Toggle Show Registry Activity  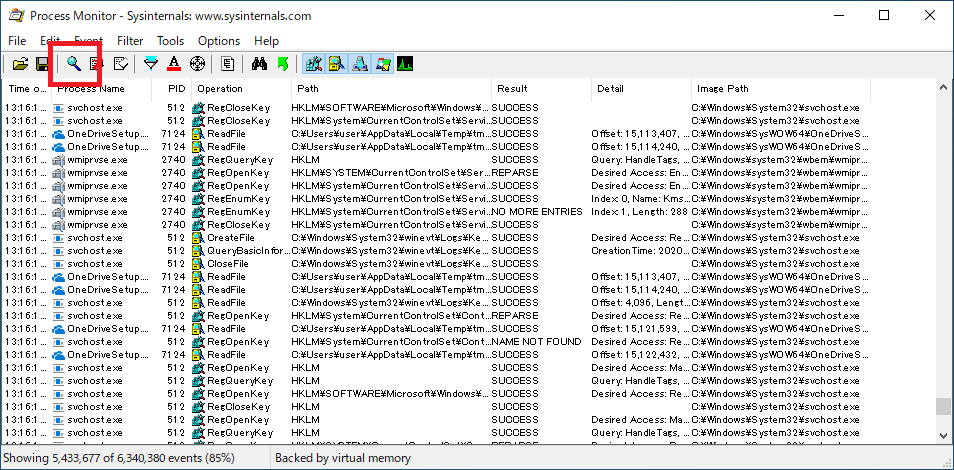pyautogui.click(x=314, y=63)
